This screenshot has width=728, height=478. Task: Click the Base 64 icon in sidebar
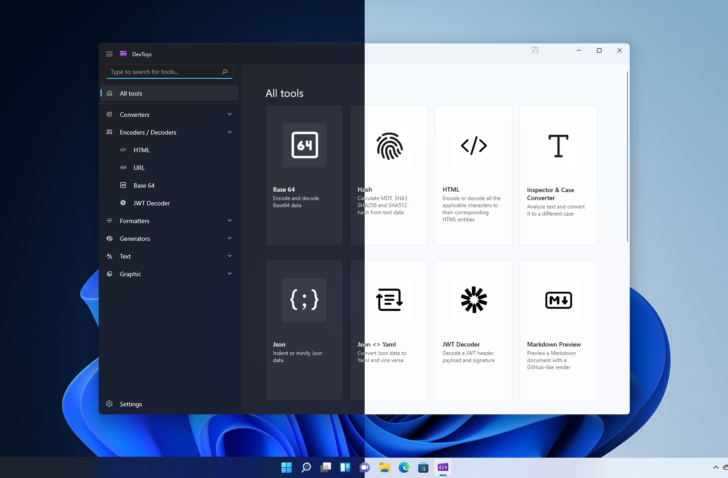pyautogui.click(x=123, y=185)
